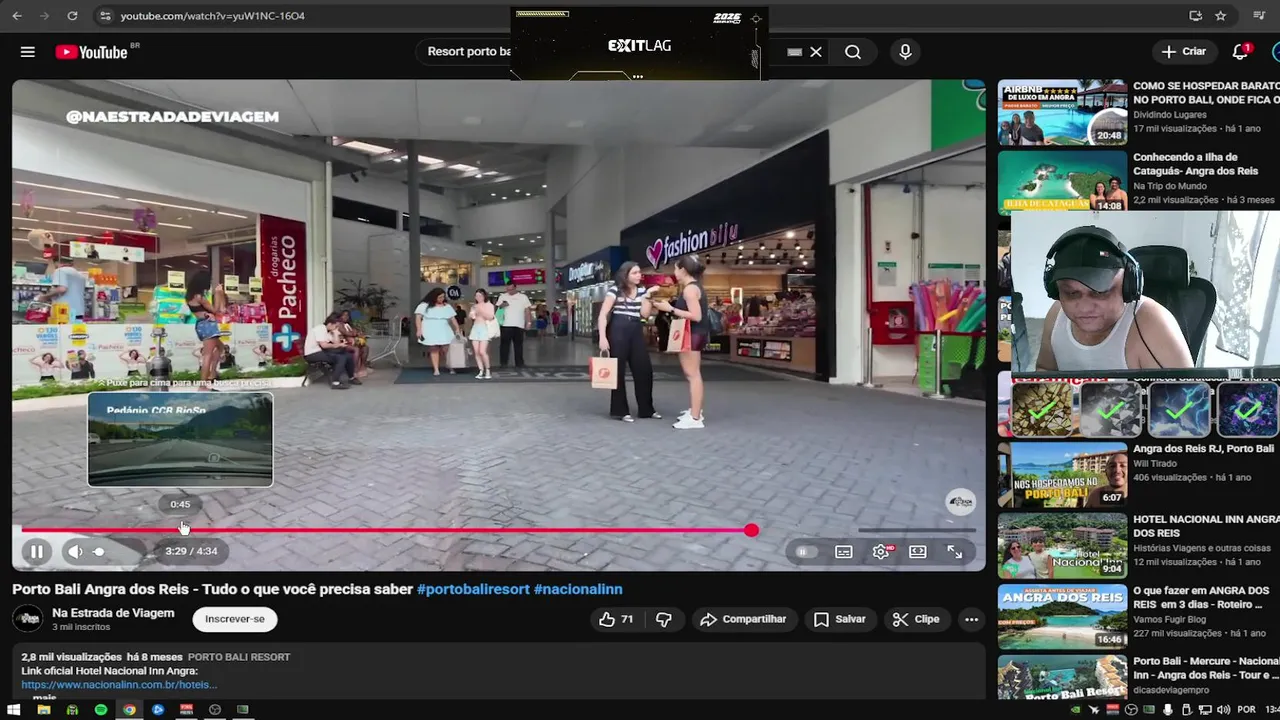Expand the ExitLag overlay three dots

coord(638,76)
